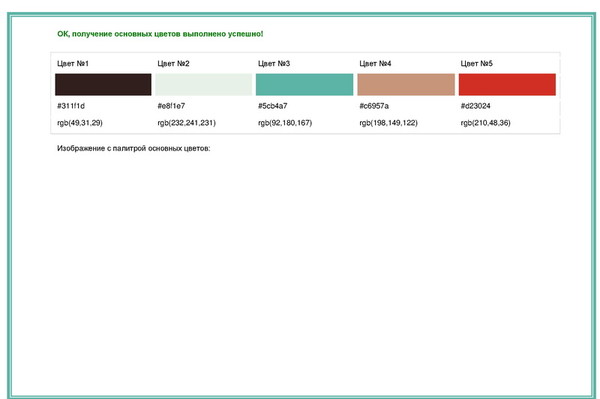This screenshot has height=399, width=600.
Task: Click the red Цвет №5 swatch
Action: [x=507, y=85]
